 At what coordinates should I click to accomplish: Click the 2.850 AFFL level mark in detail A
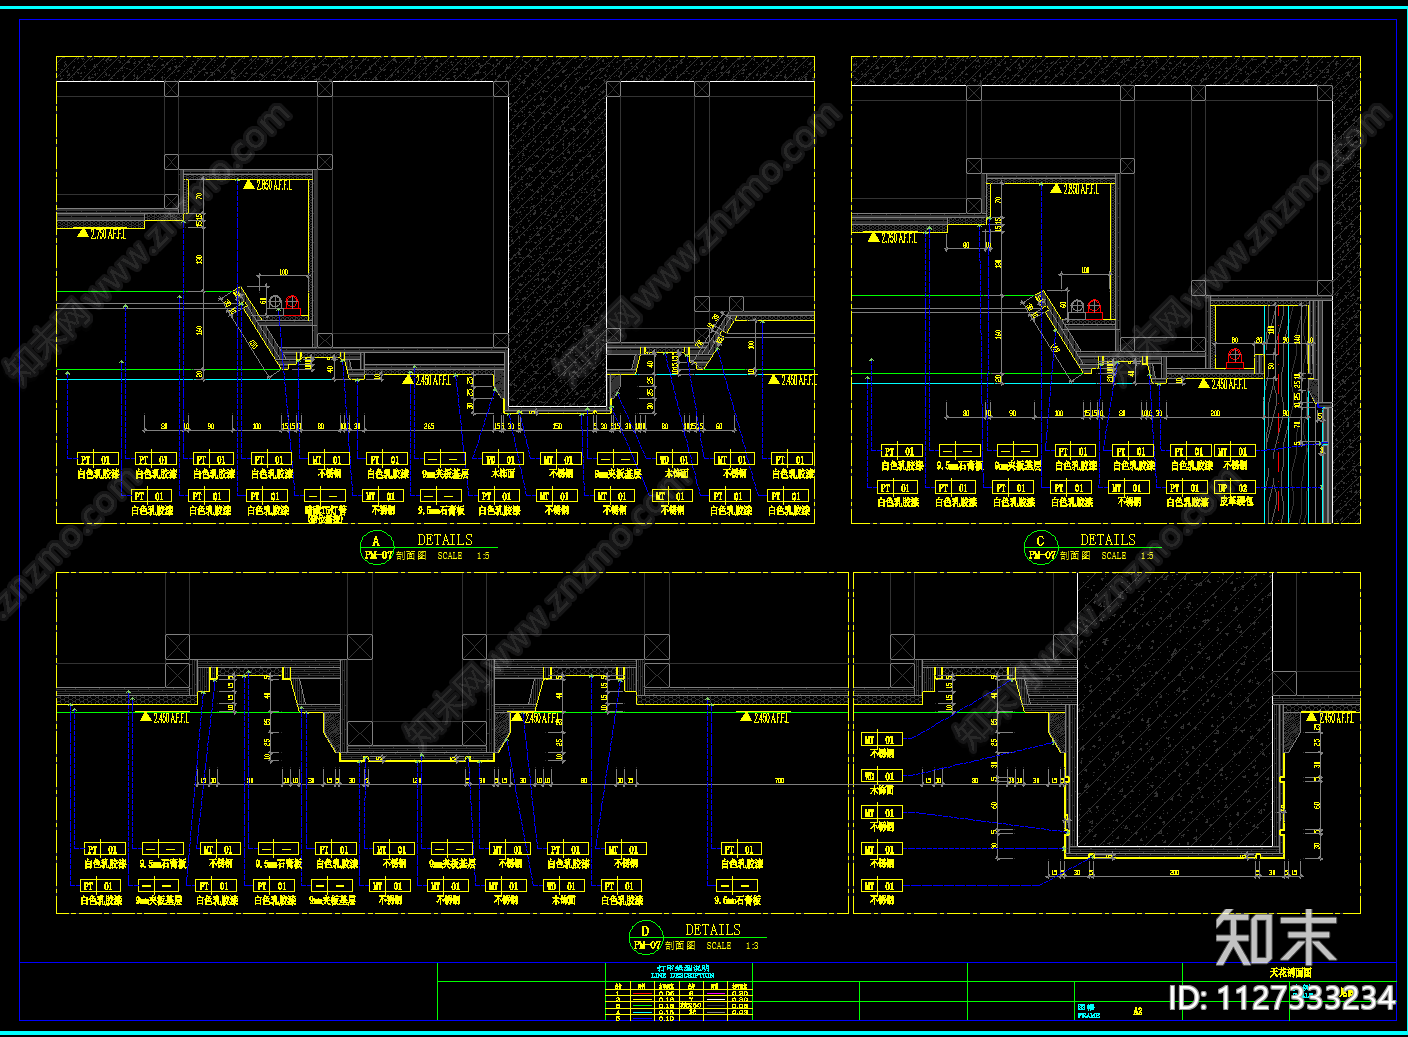[267, 185]
